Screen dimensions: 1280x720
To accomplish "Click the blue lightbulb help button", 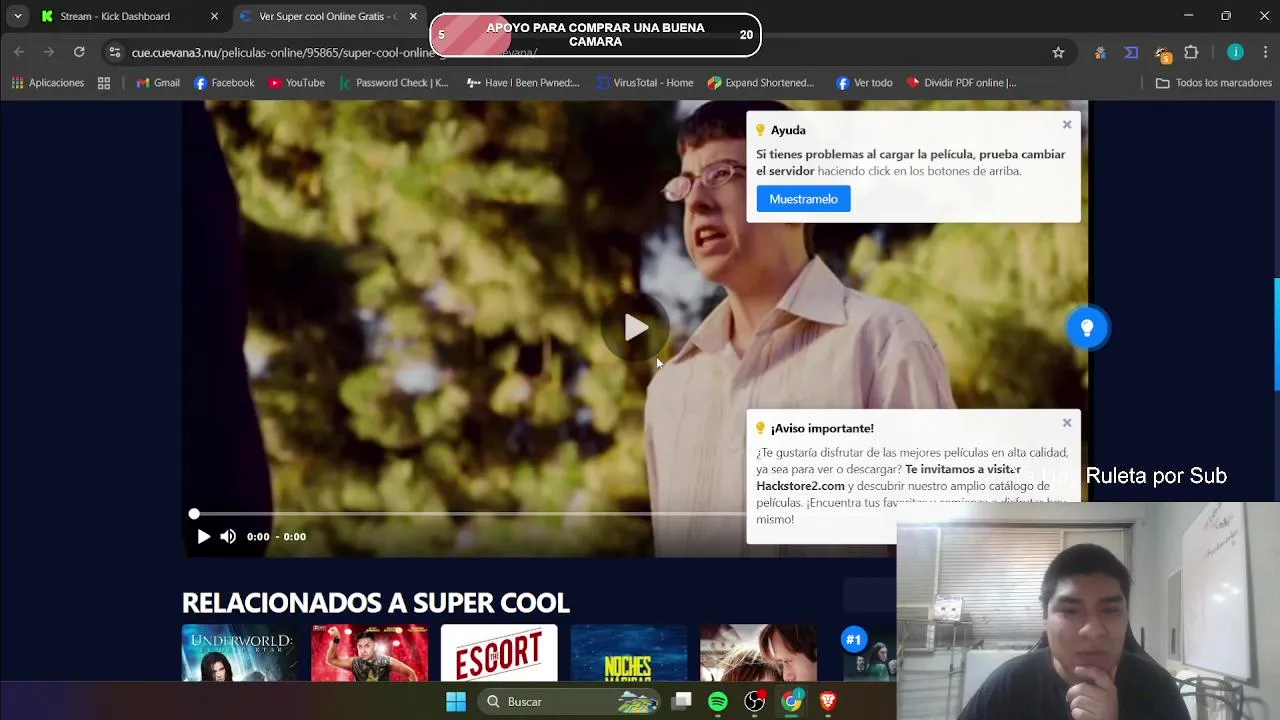I will coord(1087,328).
